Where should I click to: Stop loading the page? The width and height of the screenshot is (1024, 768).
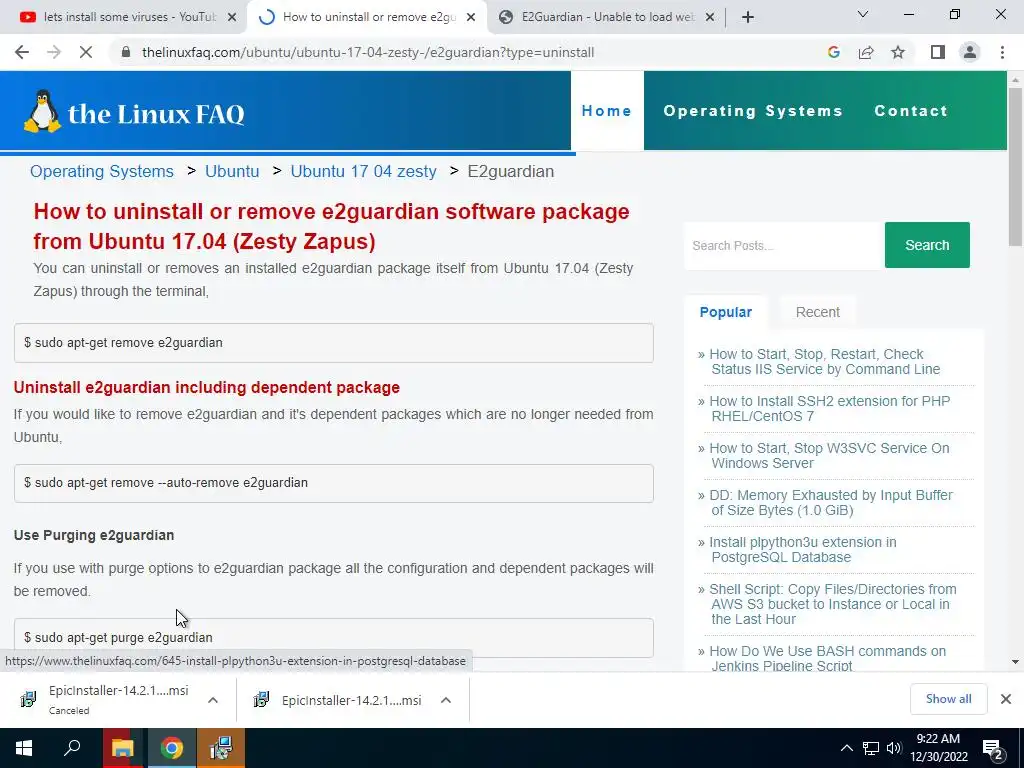click(x=86, y=52)
